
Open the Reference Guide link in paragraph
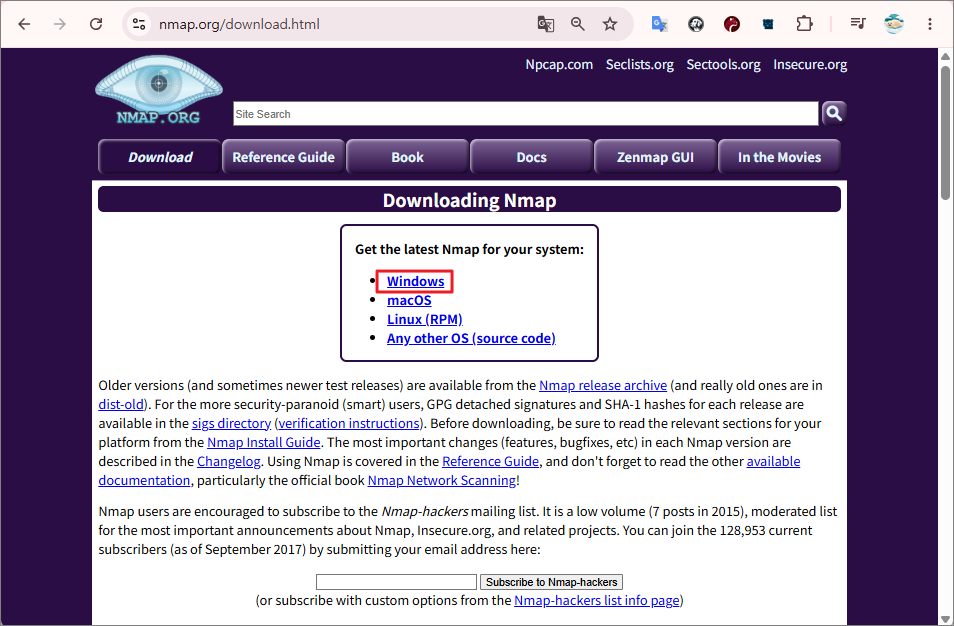(x=490, y=461)
